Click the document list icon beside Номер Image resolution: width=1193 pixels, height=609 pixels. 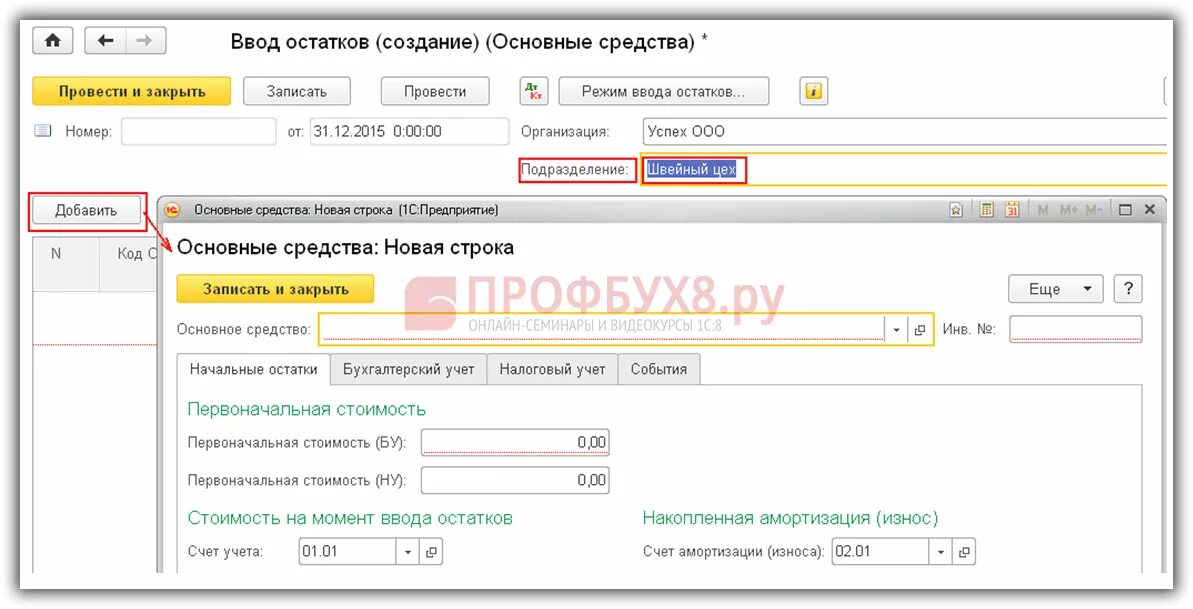click(43, 131)
